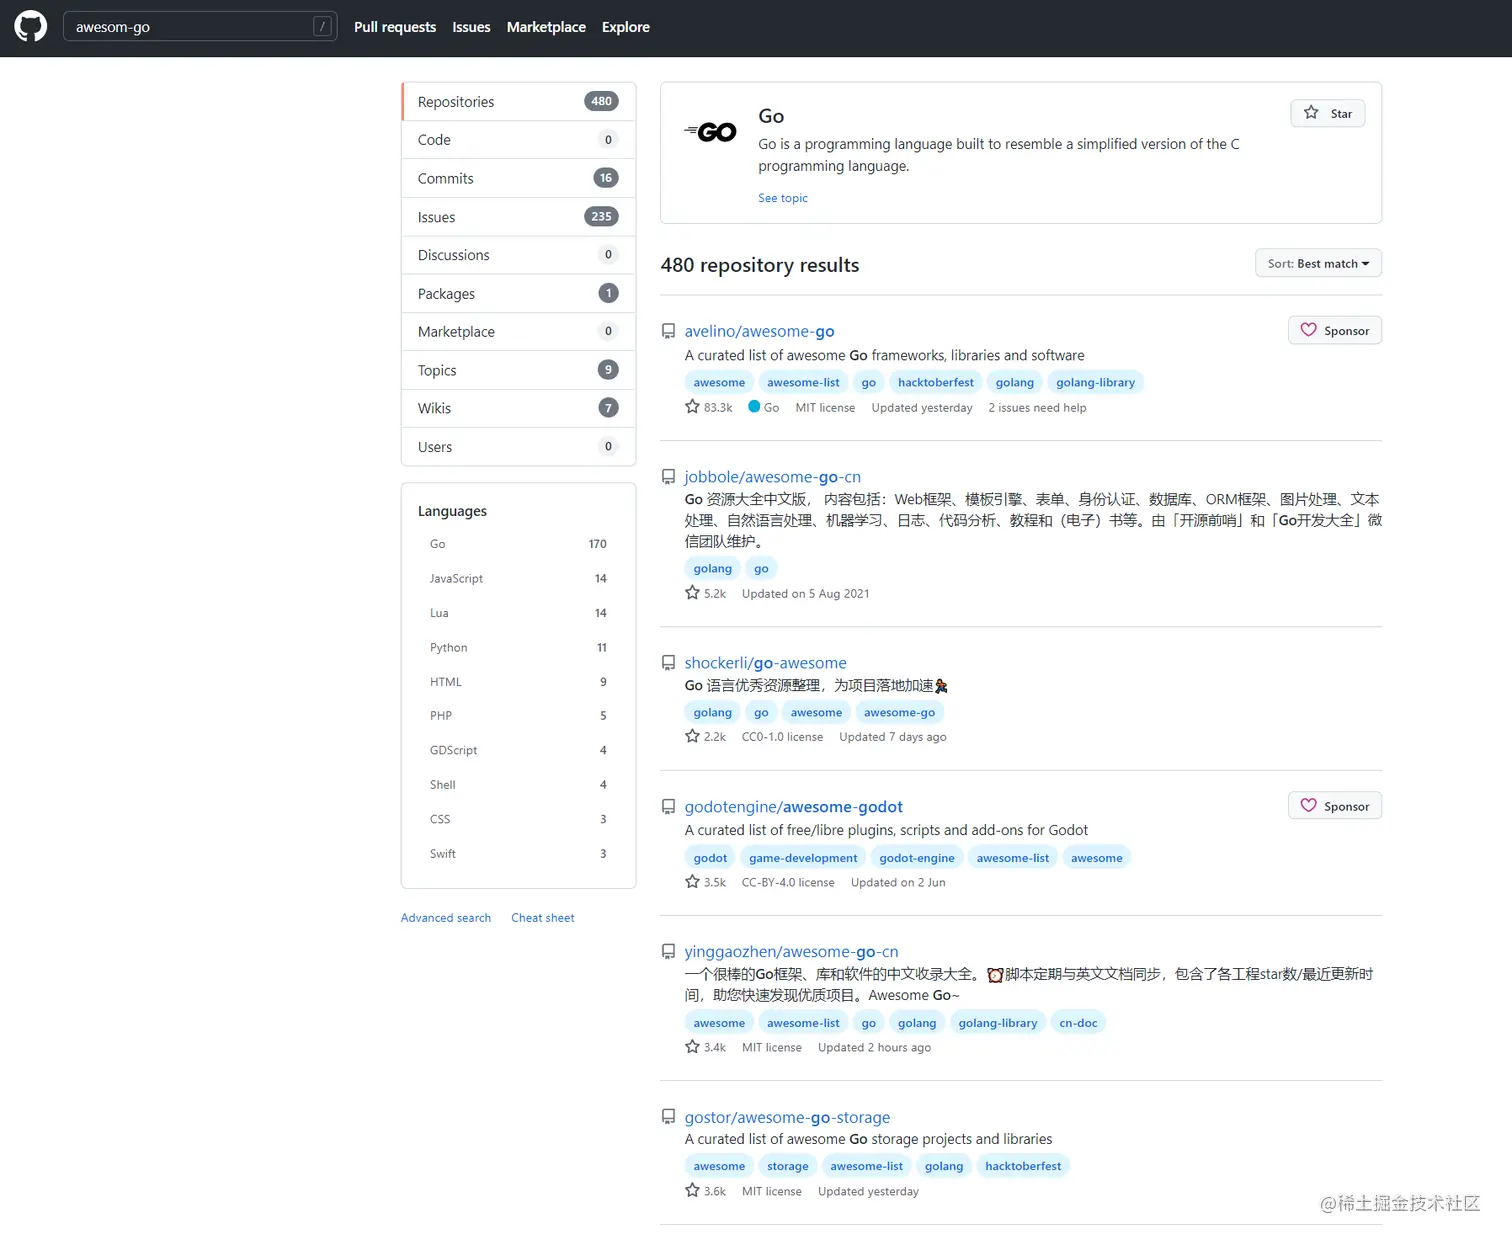
Task: Filter results by CSS language
Action: point(518,819)
